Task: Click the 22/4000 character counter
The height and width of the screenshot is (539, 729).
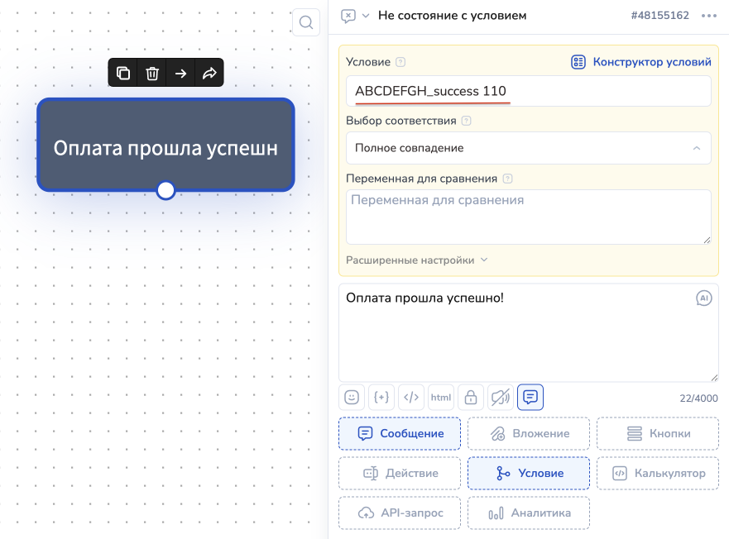Action: click(x=699, y=399)
